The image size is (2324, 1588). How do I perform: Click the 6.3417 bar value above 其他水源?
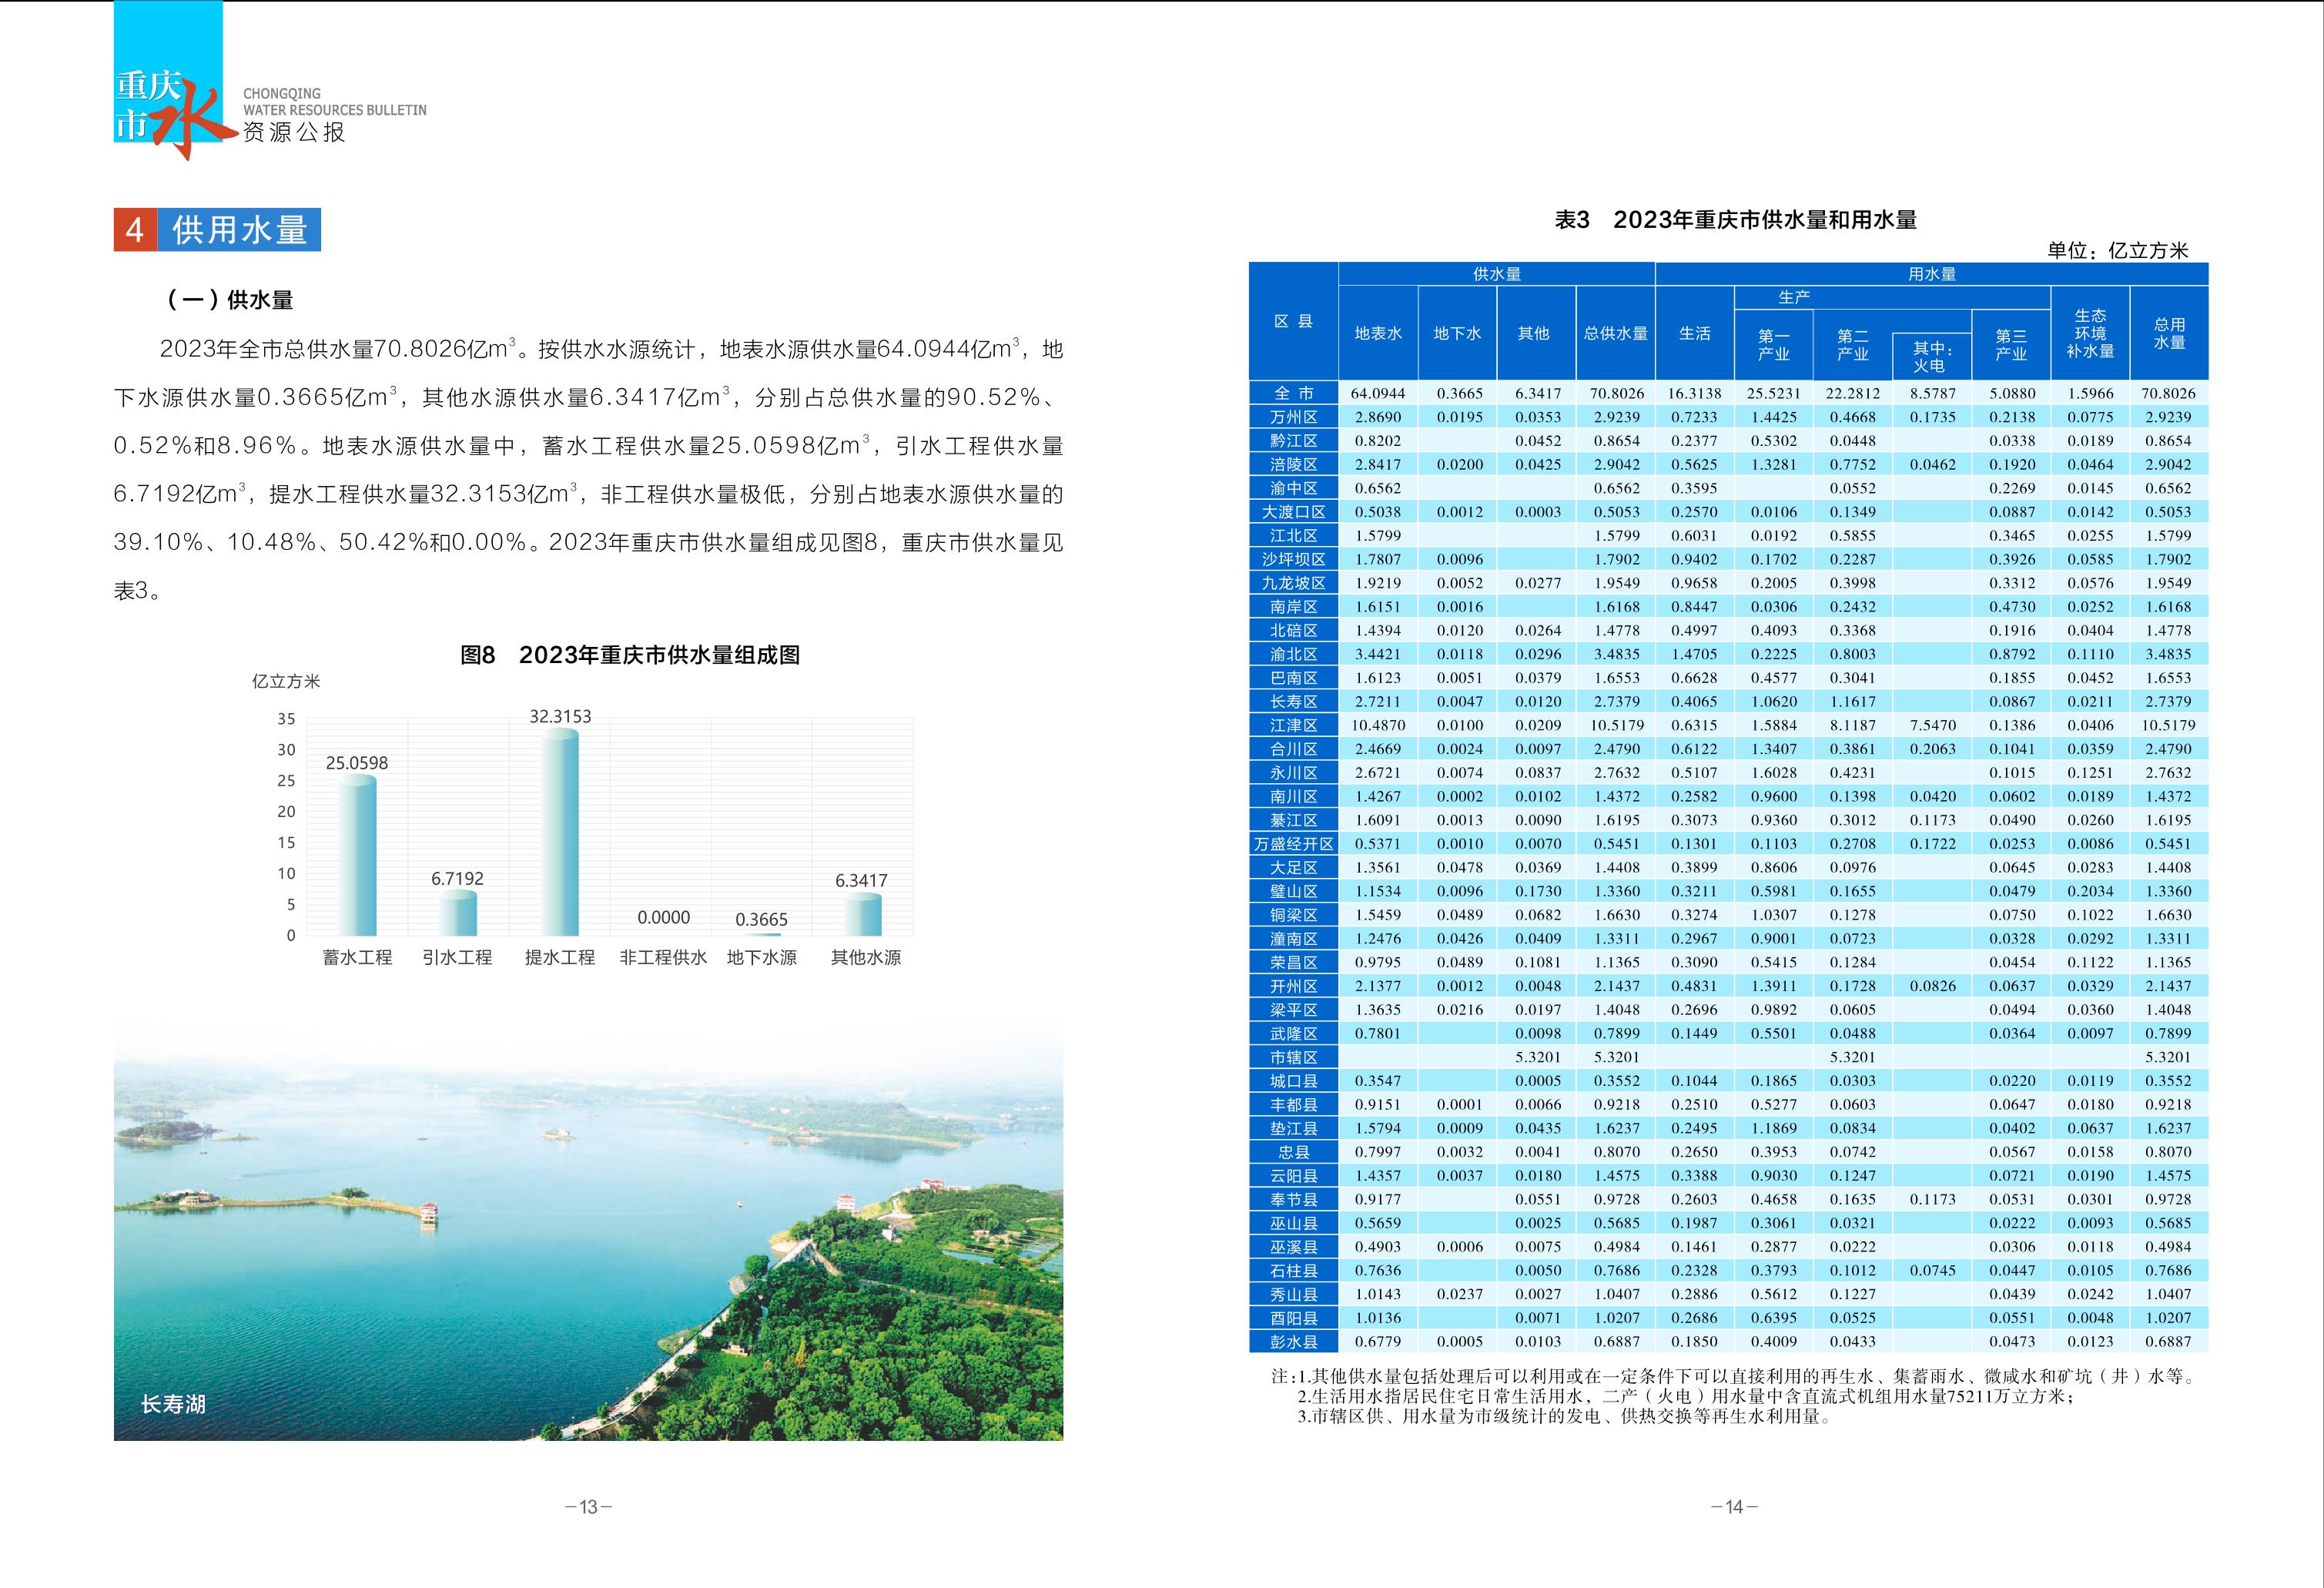861,881
